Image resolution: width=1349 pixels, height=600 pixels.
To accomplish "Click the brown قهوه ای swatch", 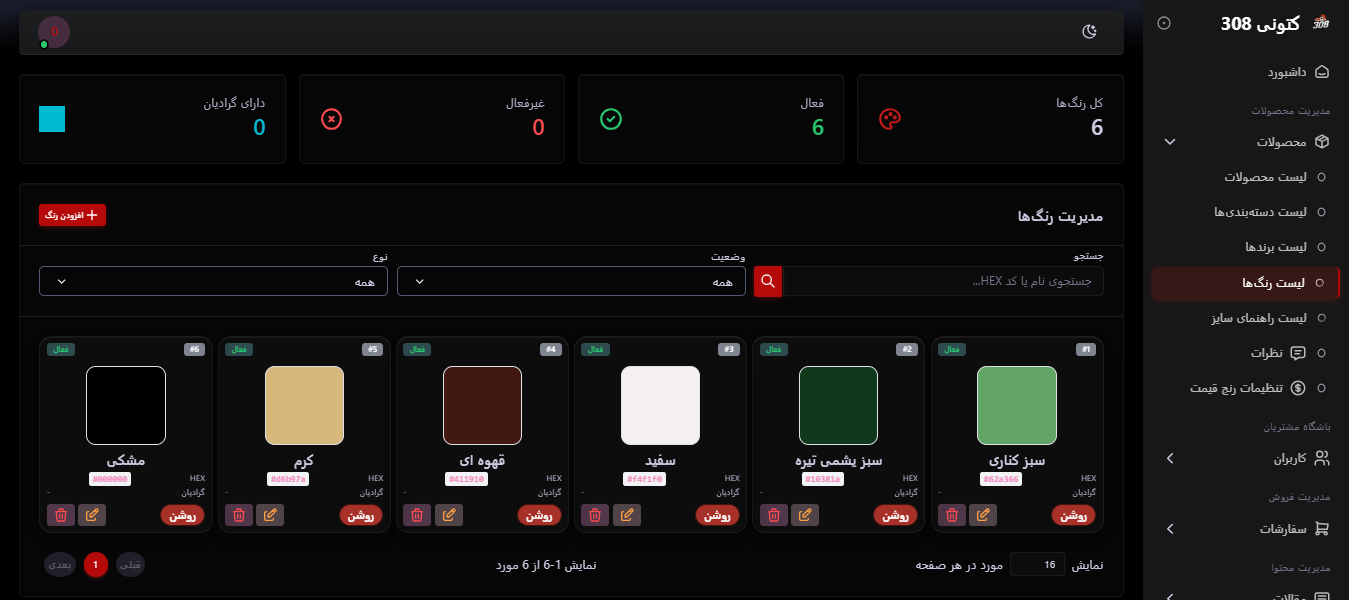I will (482, 405).
